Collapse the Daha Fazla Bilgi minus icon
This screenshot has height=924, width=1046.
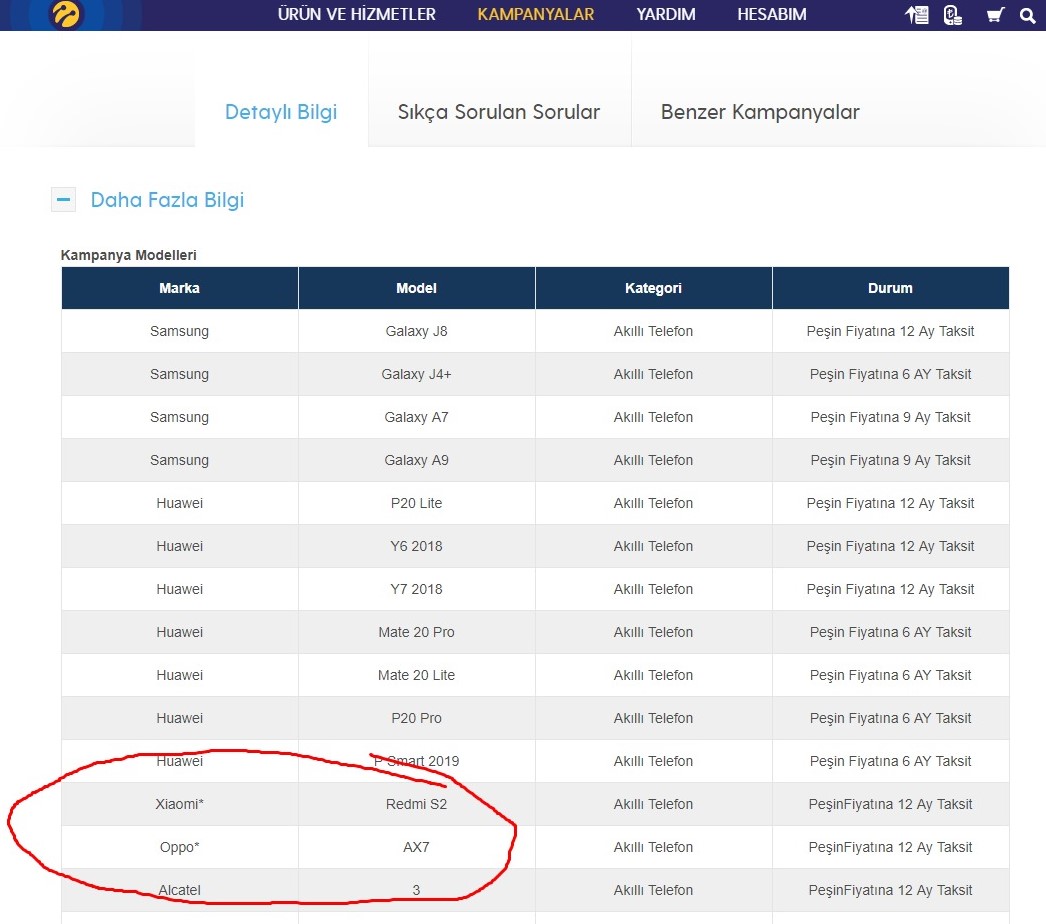click(63, 199)
